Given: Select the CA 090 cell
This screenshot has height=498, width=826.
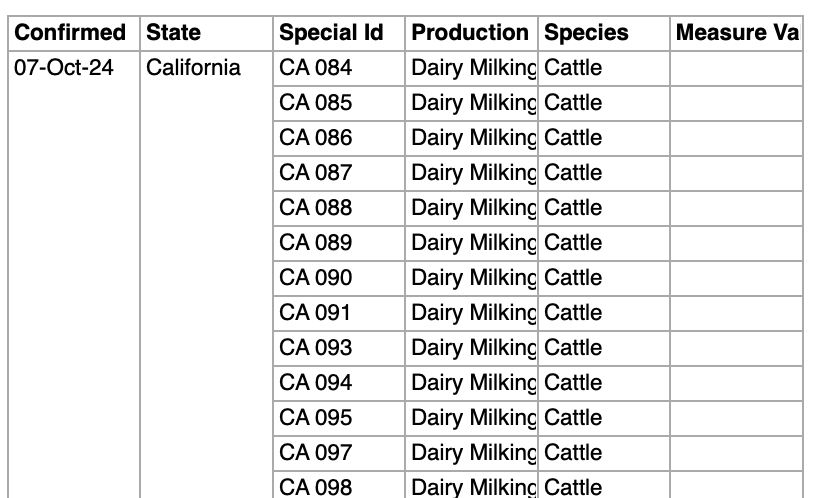Looking at the screenshot, I should point(316,278).
